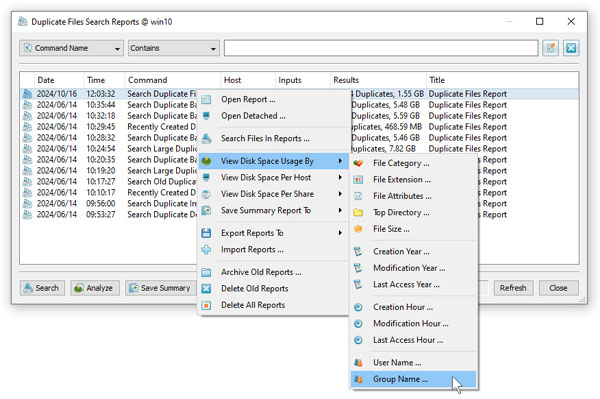Click the File Size icon in submenu
Viewport: 600px width, 399px height.
coord(358,229)
